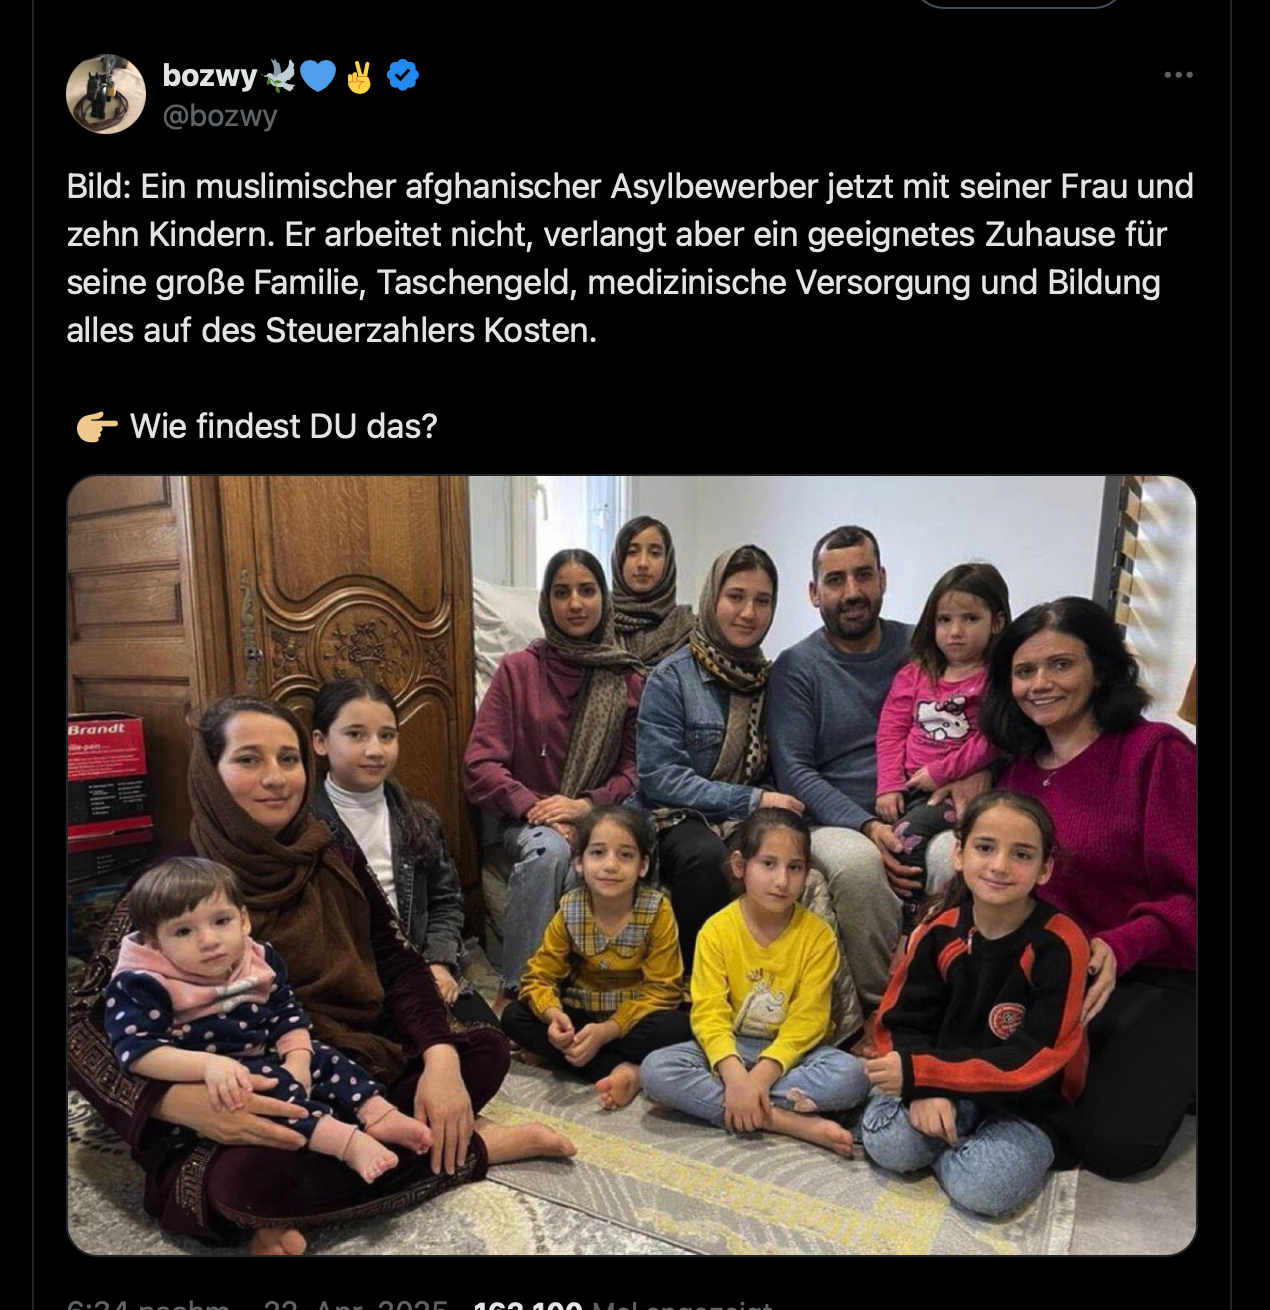This screenshot has width=1270, height=1310.
Task: Open the @bozwy handle link
Action: point(220,116)
